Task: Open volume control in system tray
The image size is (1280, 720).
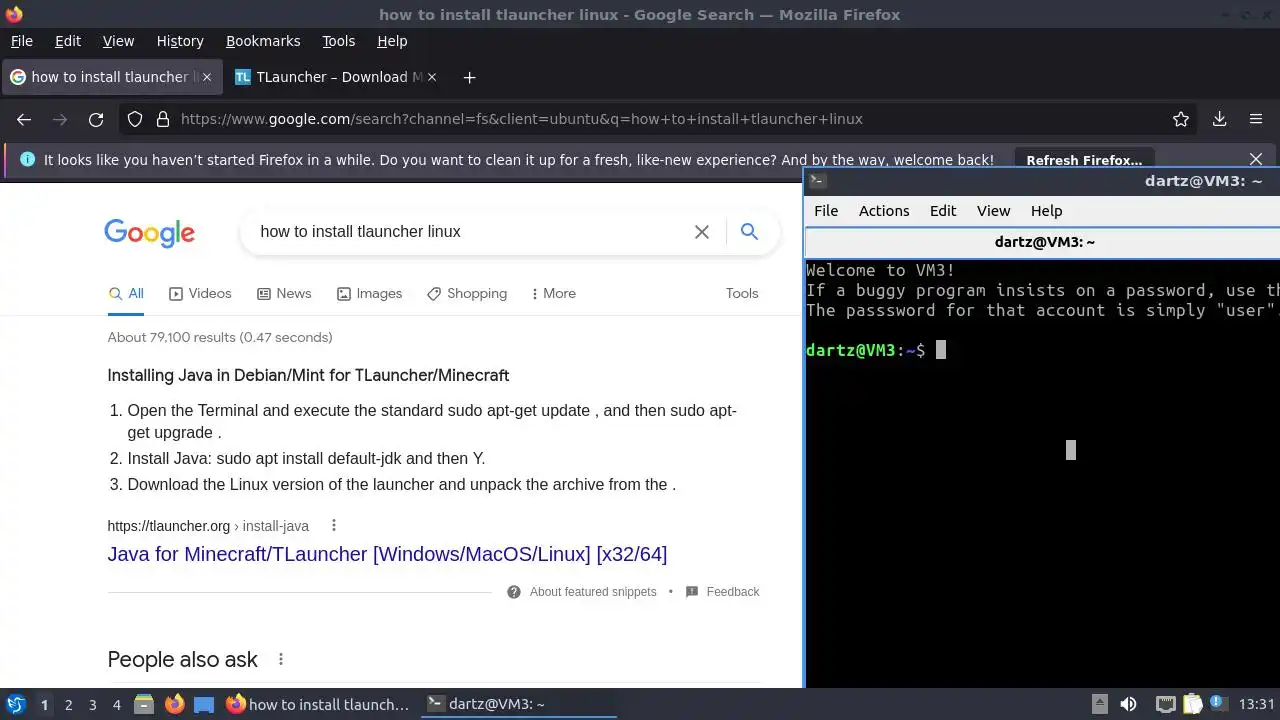Action: [x=1128, y=704]
